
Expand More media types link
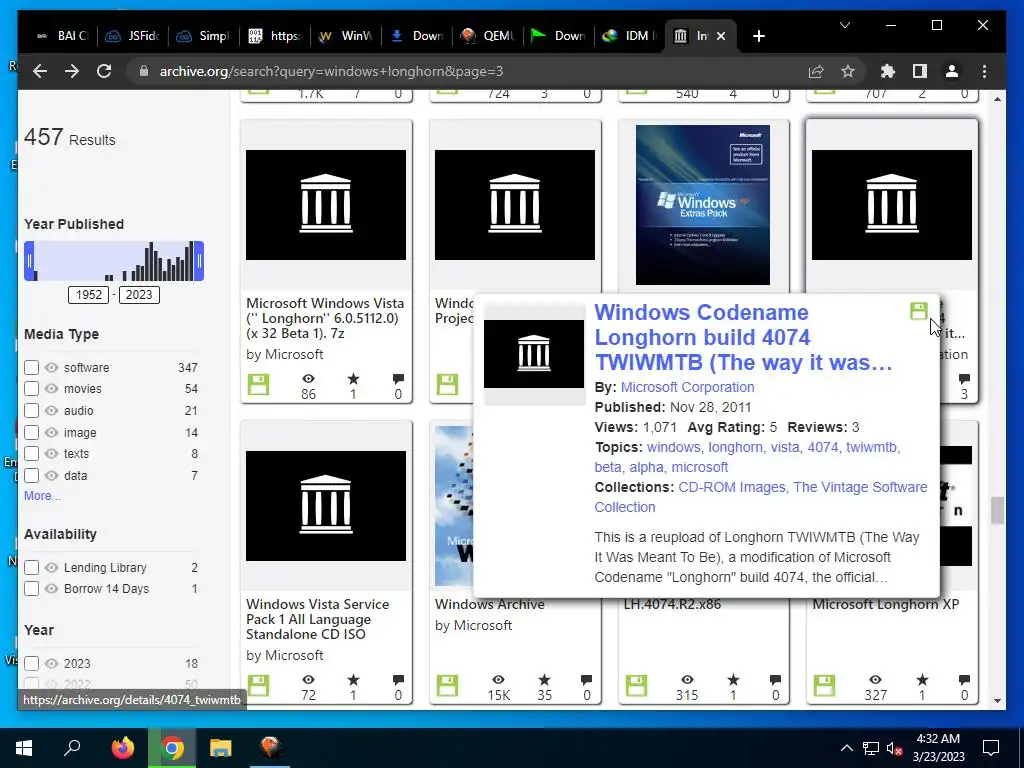[x=42, y=496]
